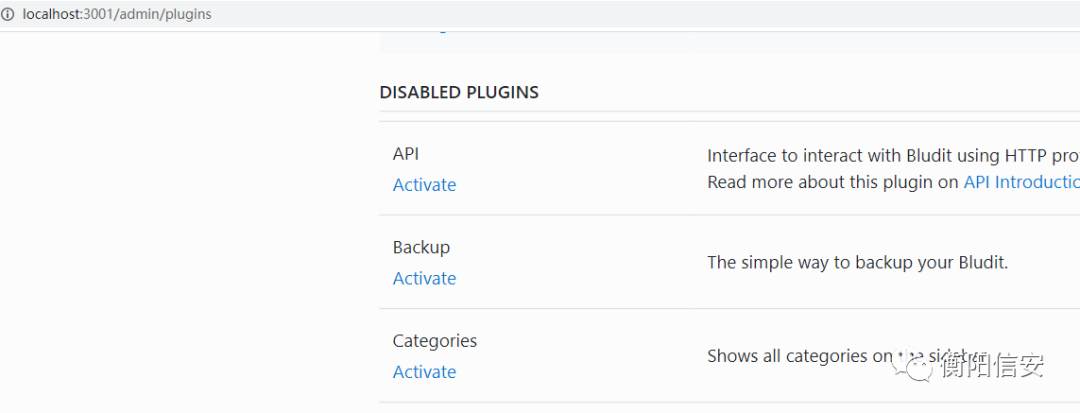Click the API plugin name
1080x413 pixels.
tap(406, 153)
